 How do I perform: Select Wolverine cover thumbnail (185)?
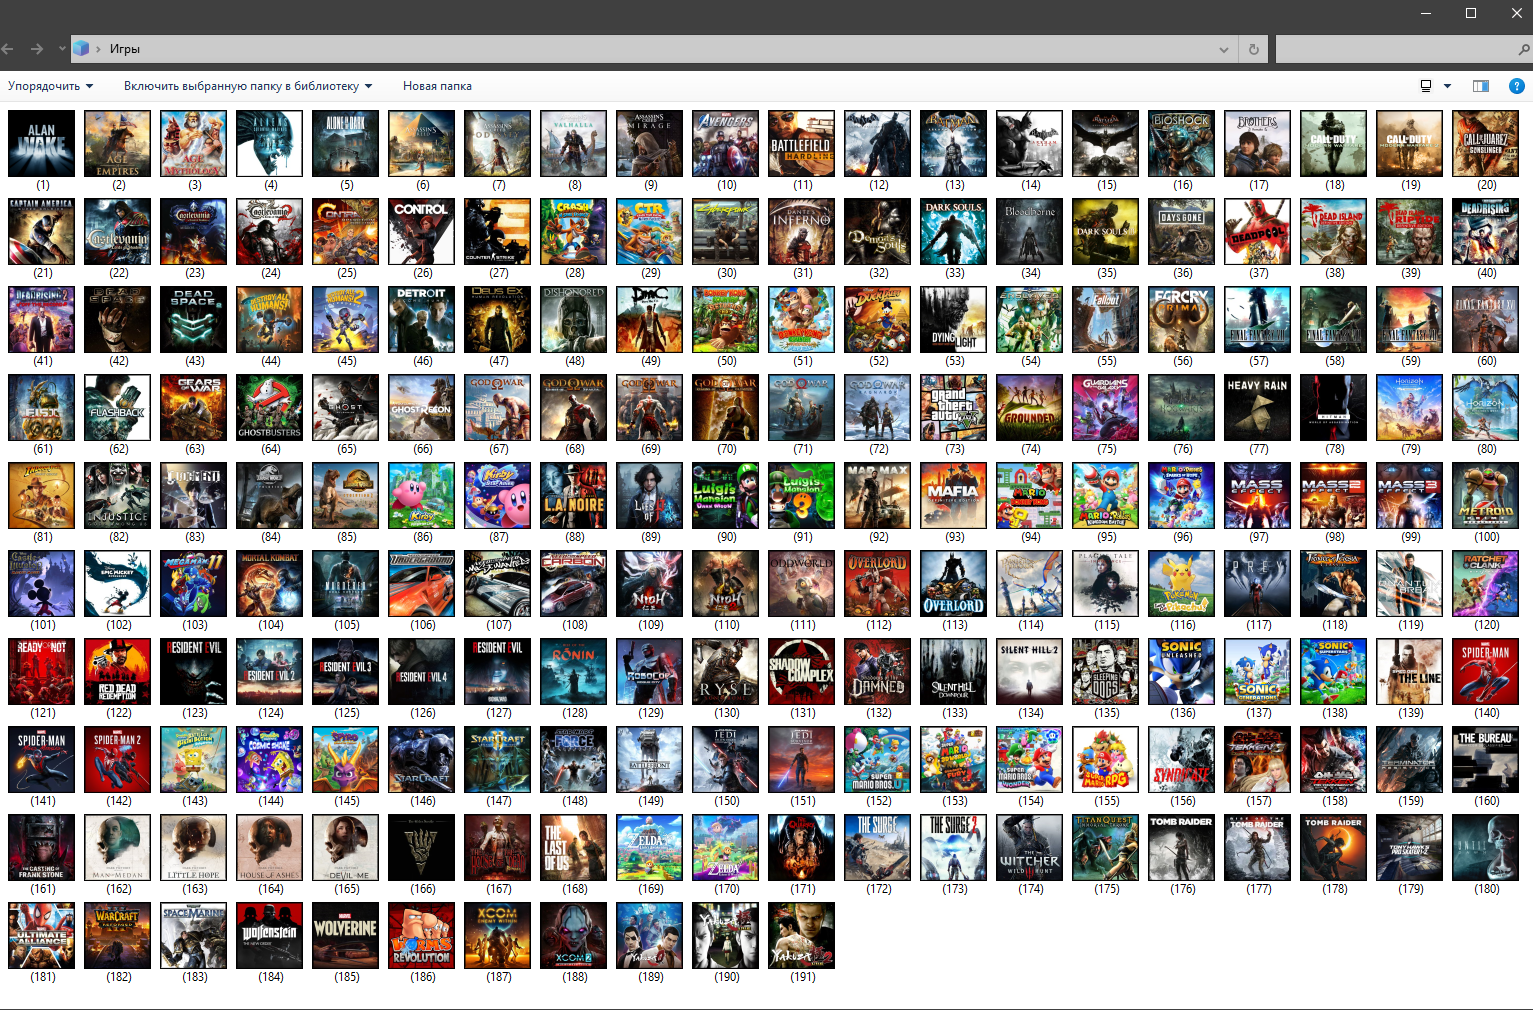click(346, 936)
